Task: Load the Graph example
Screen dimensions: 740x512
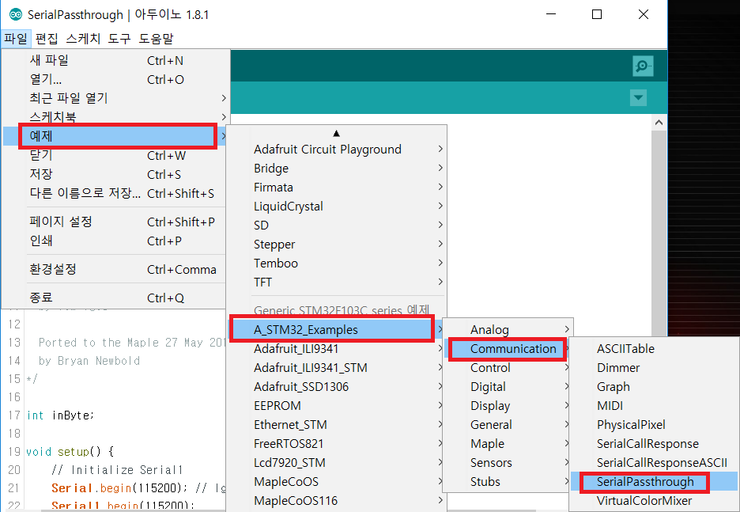Action: tap(655, 386)
